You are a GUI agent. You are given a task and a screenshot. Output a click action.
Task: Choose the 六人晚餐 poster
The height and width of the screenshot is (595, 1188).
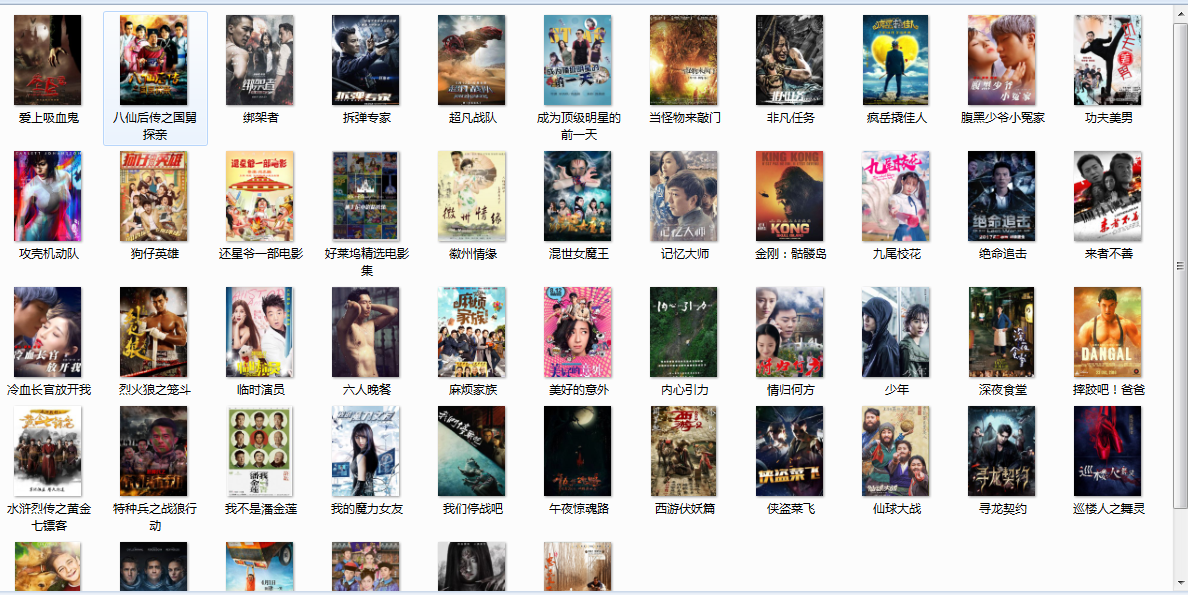pyautogui.click(x=366, y=332)
